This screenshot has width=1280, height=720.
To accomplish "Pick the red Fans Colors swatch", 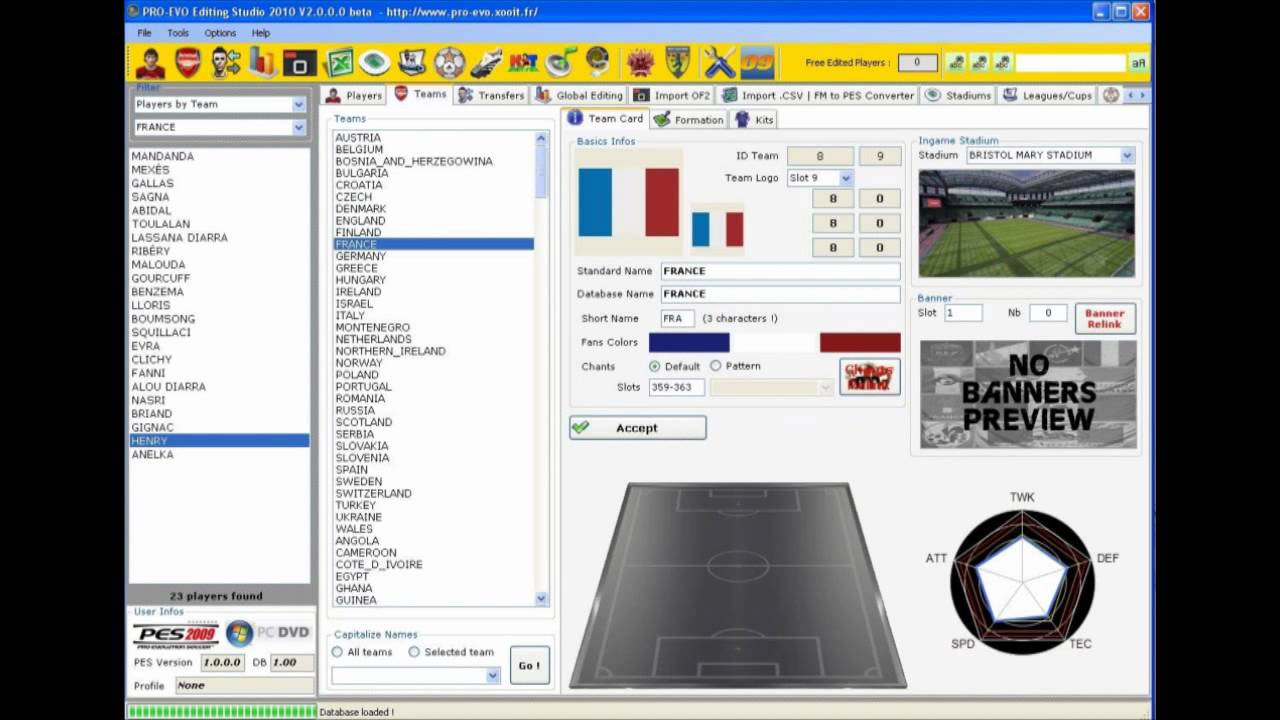I will point(860,342).
